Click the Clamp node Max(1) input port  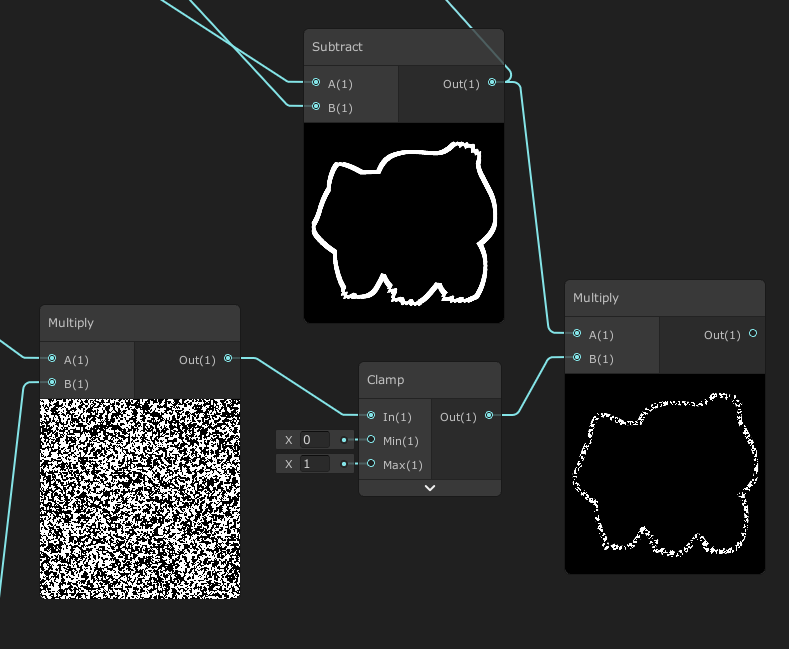click(x=371, y=463)
